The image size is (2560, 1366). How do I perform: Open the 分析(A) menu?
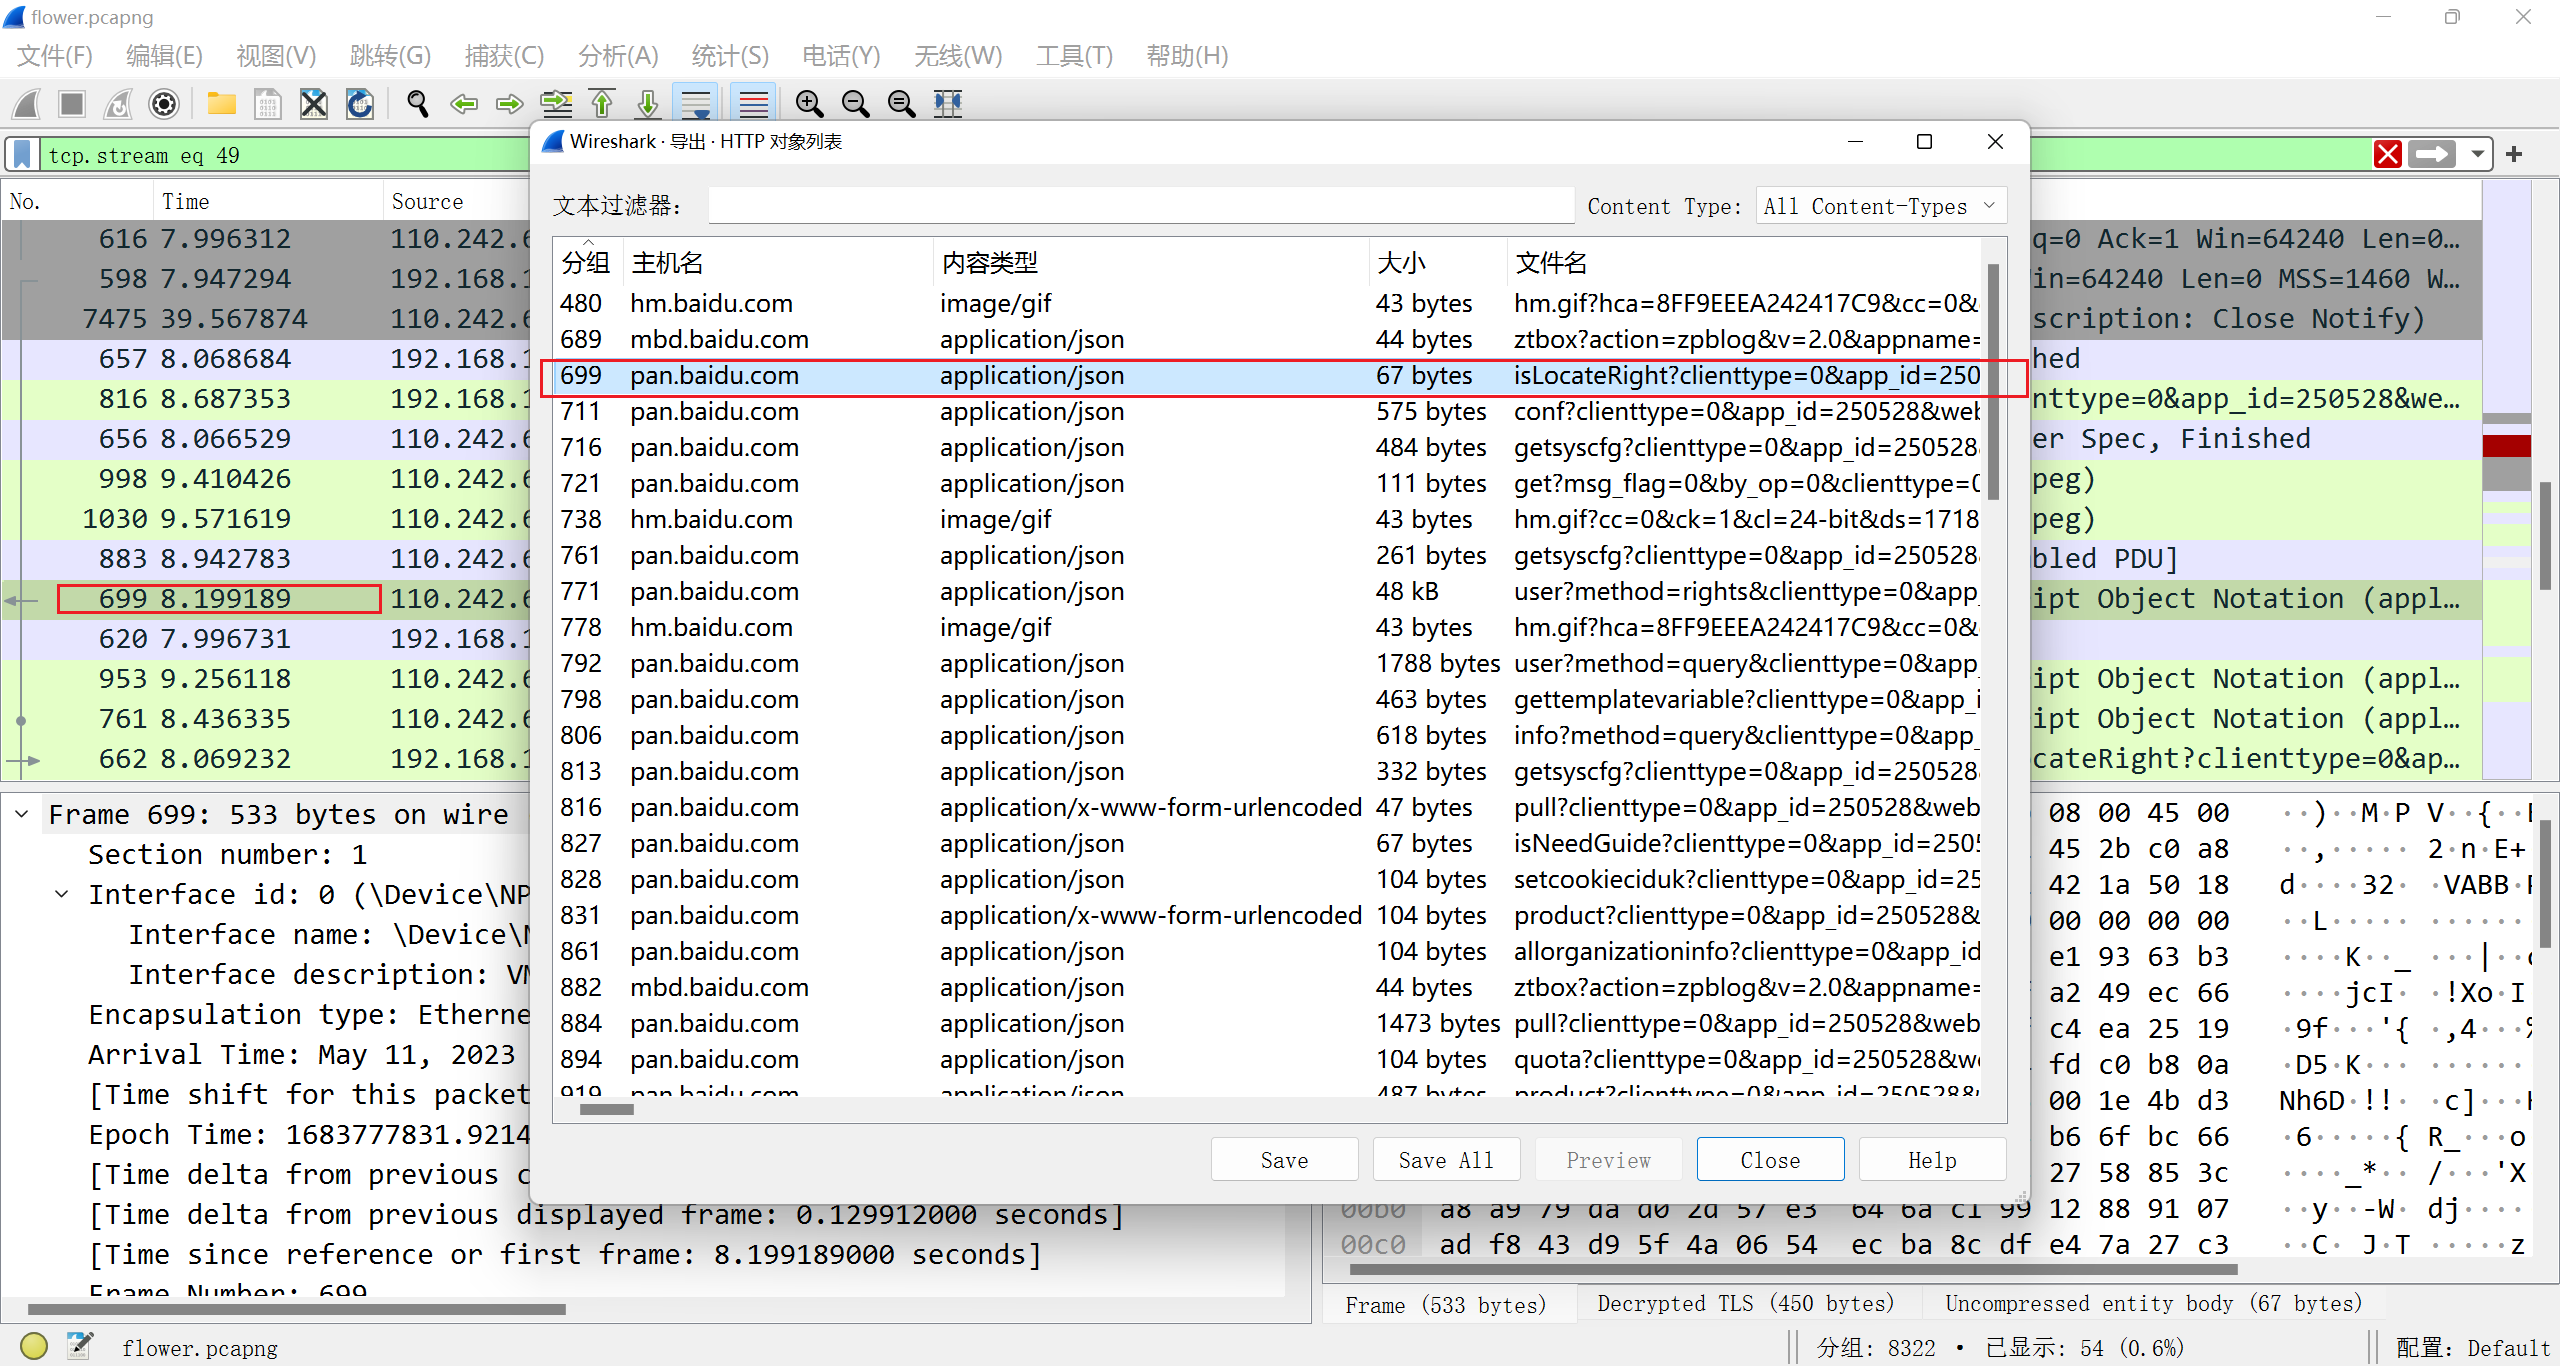pyautogui.click(x=618, y=56)
